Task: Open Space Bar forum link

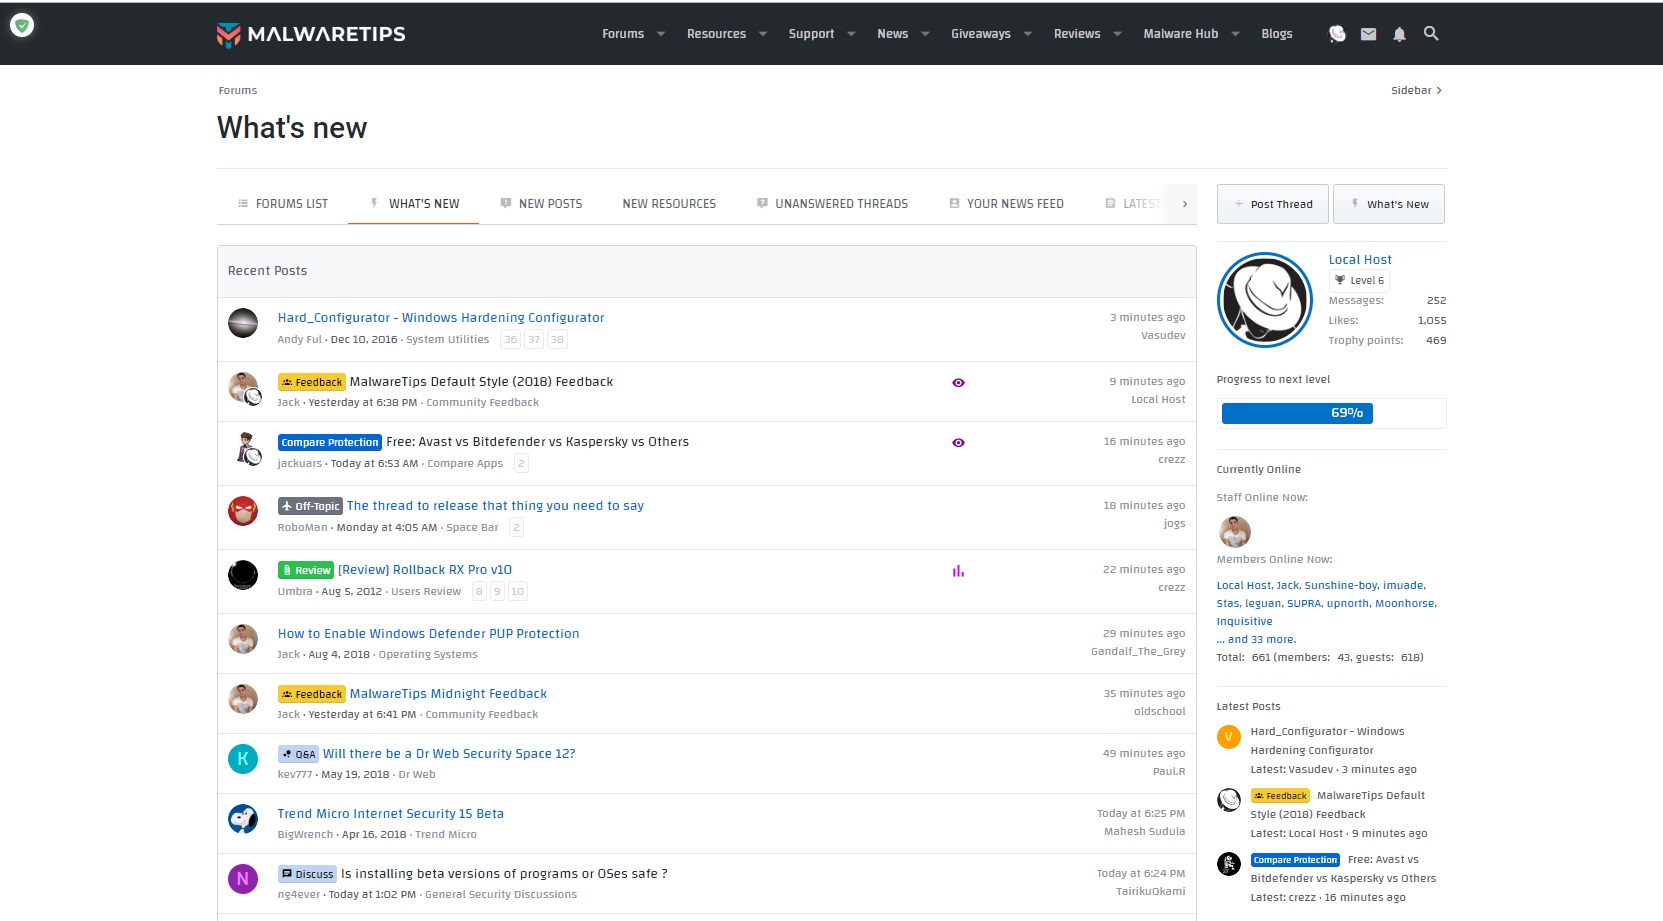Action: pos(472,528)
